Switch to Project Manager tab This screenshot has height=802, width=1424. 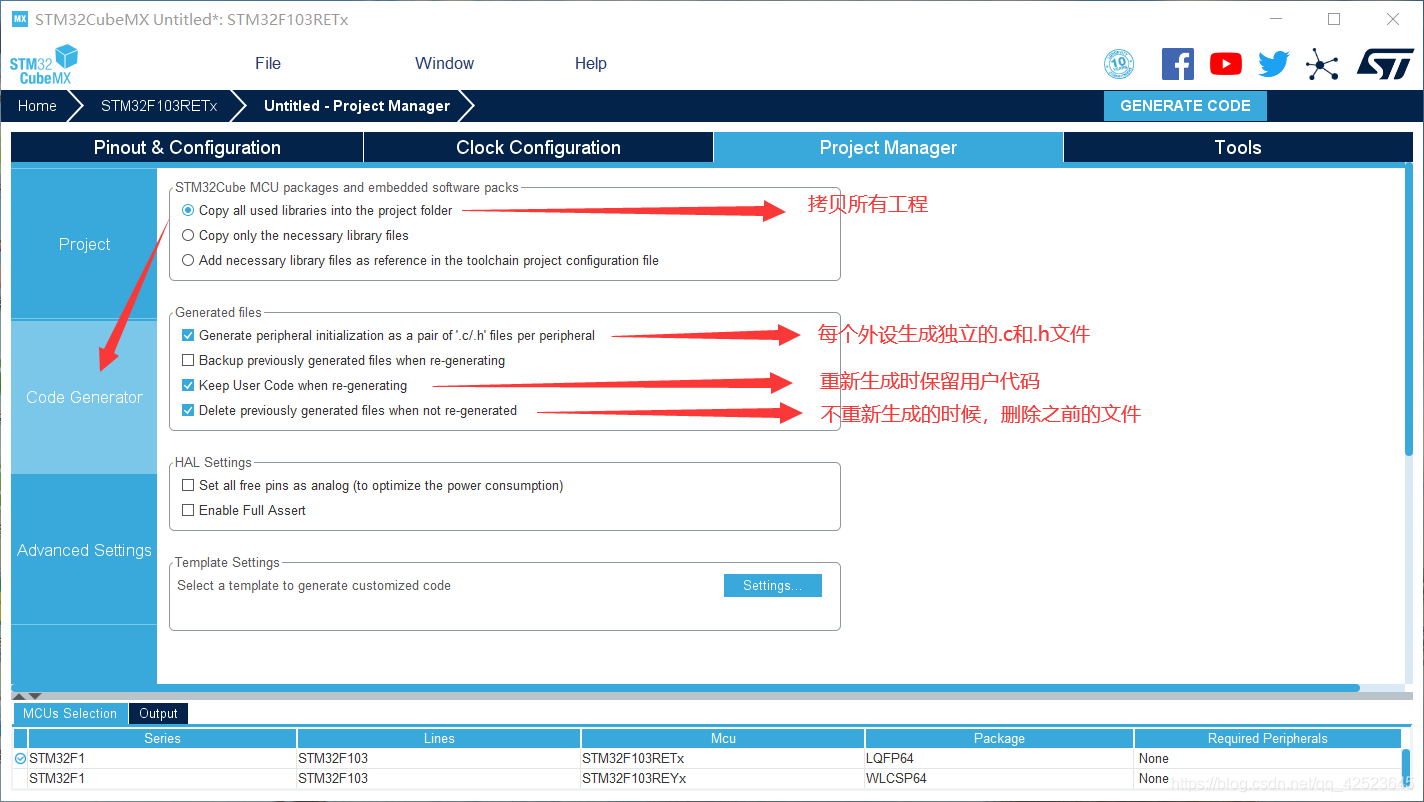point(888,148)
